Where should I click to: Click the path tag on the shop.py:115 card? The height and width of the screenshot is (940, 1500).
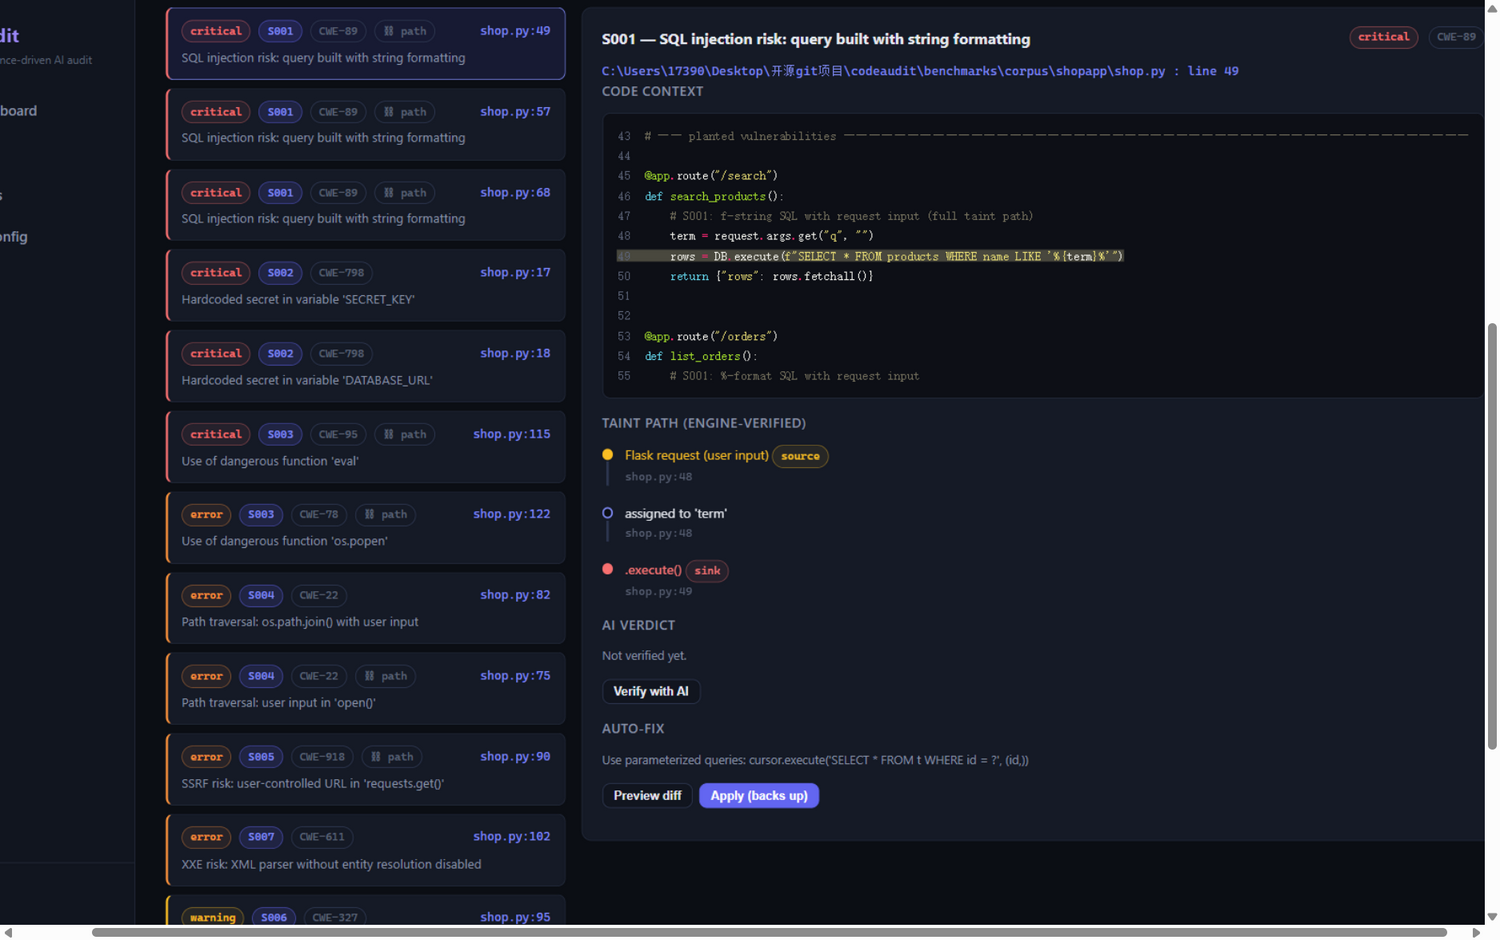[405, 434]
